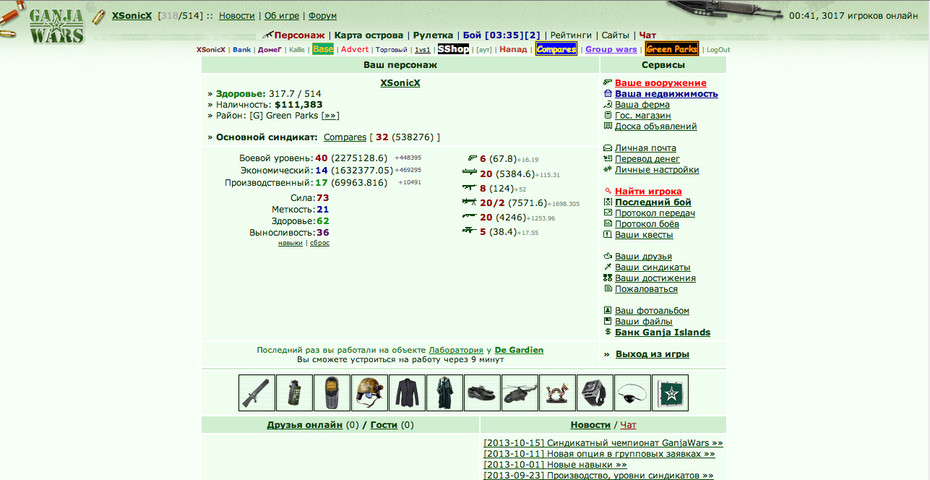The image size is (930, 480).
Task: Click the Advert shortcut link
Action: tap(355, 49)
